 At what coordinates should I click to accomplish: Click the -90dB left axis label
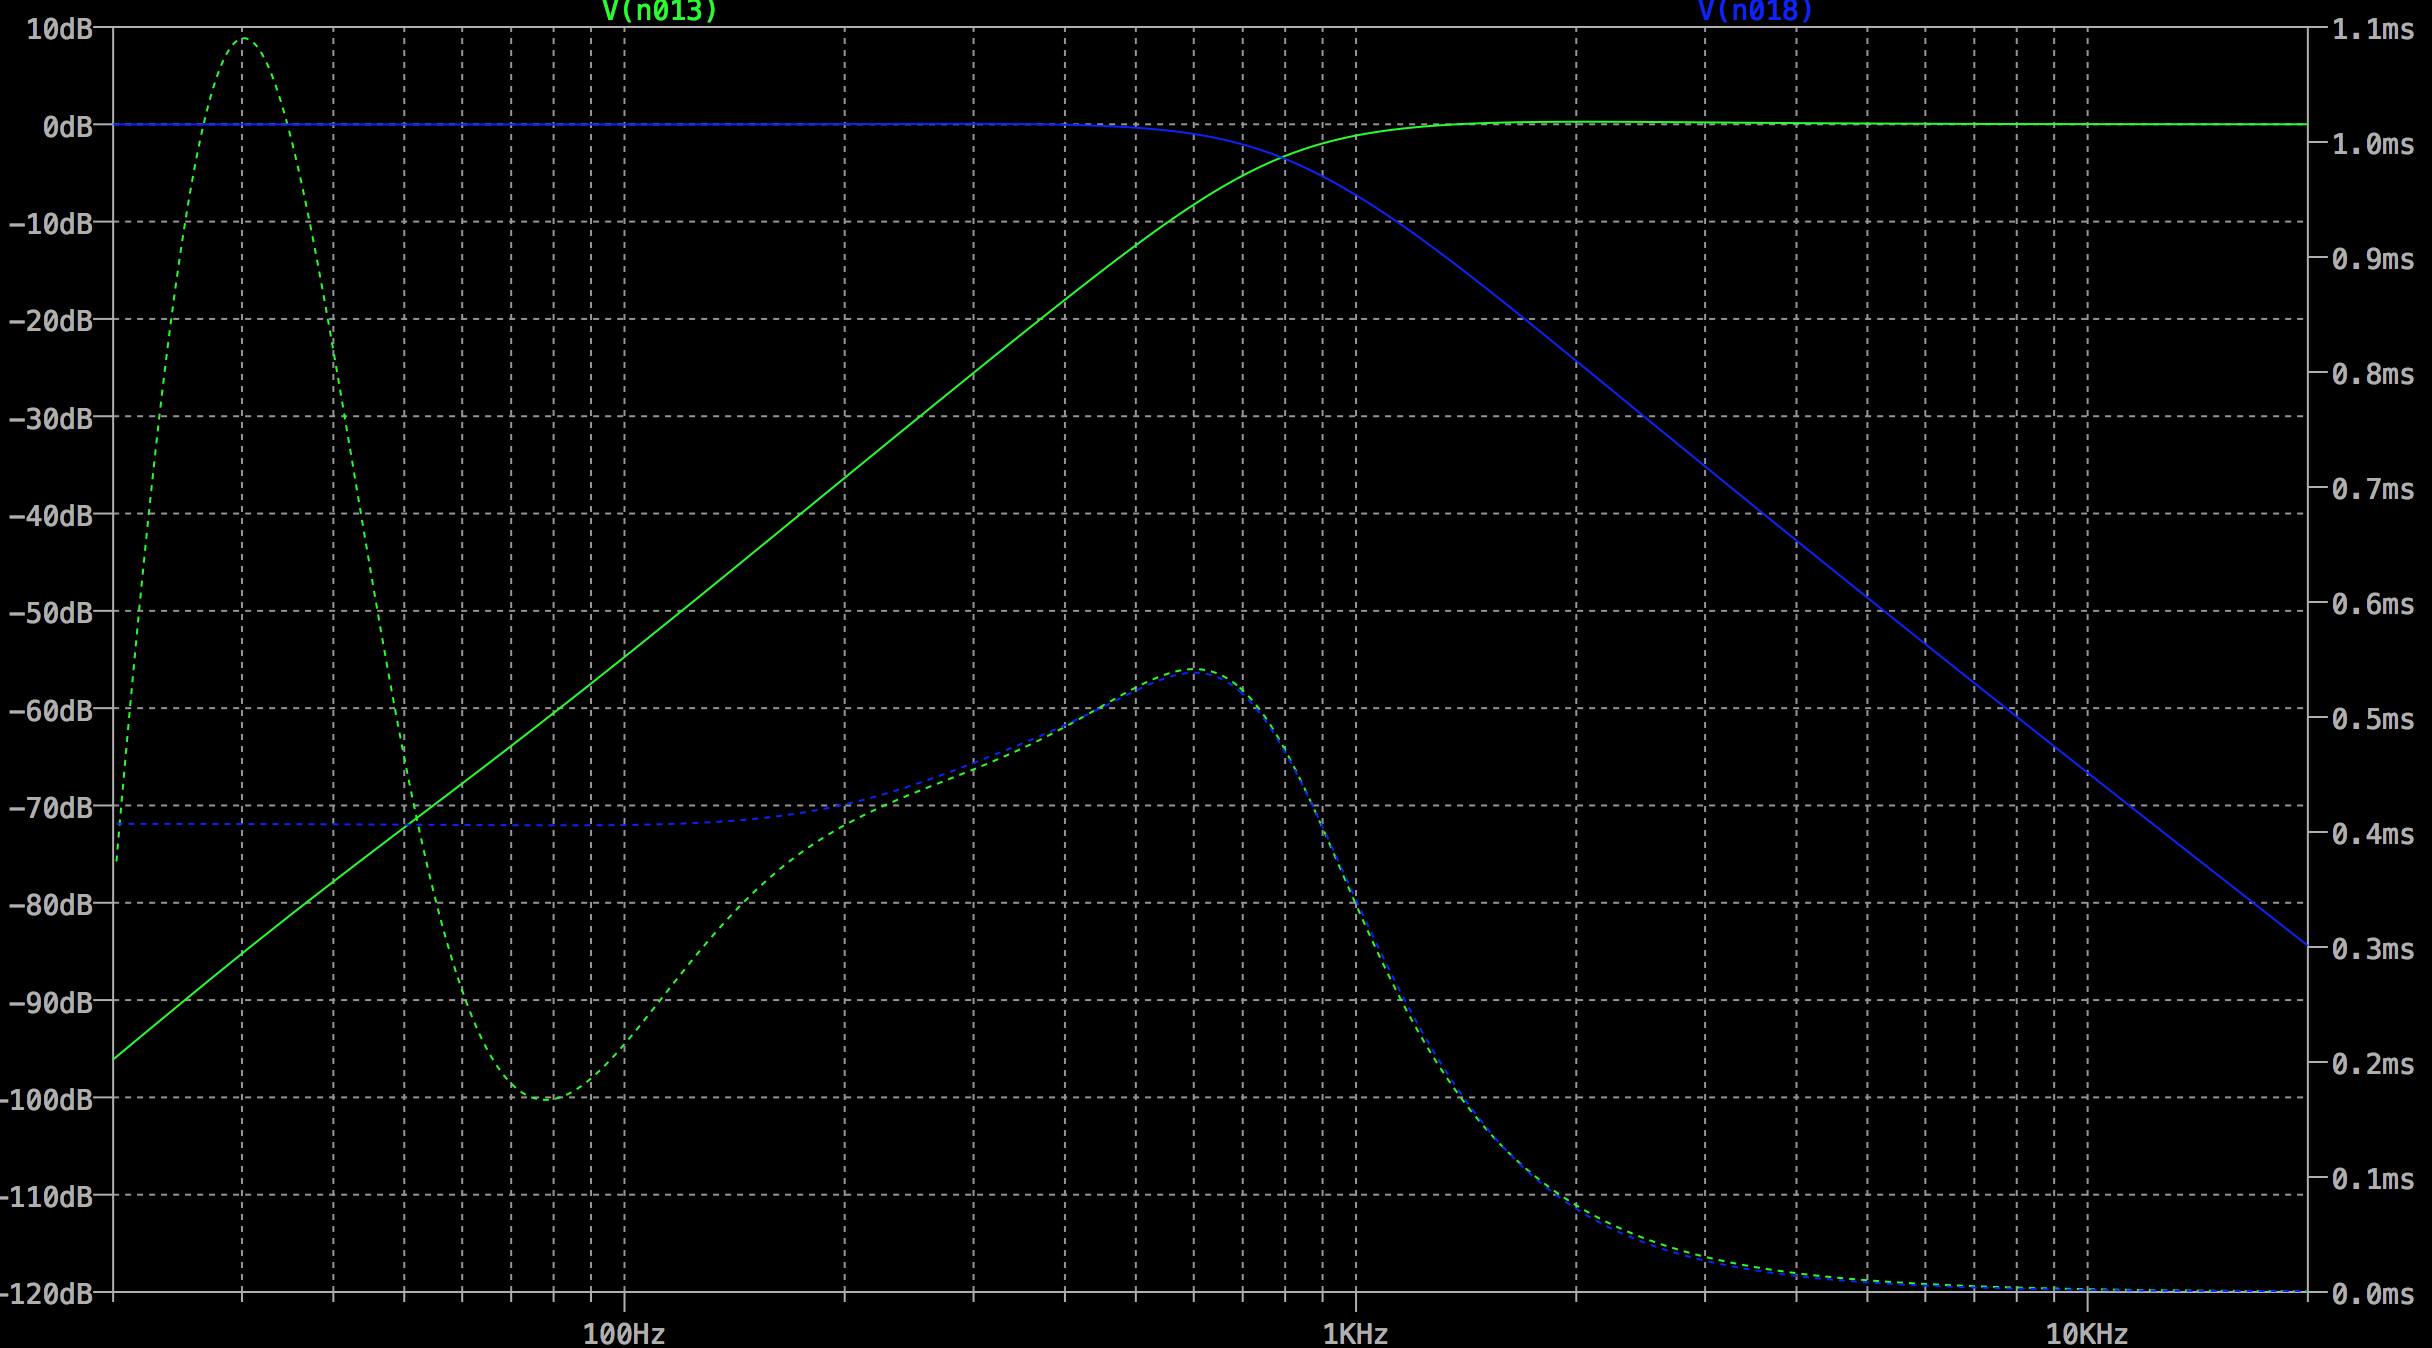(x=50, y=1002)
